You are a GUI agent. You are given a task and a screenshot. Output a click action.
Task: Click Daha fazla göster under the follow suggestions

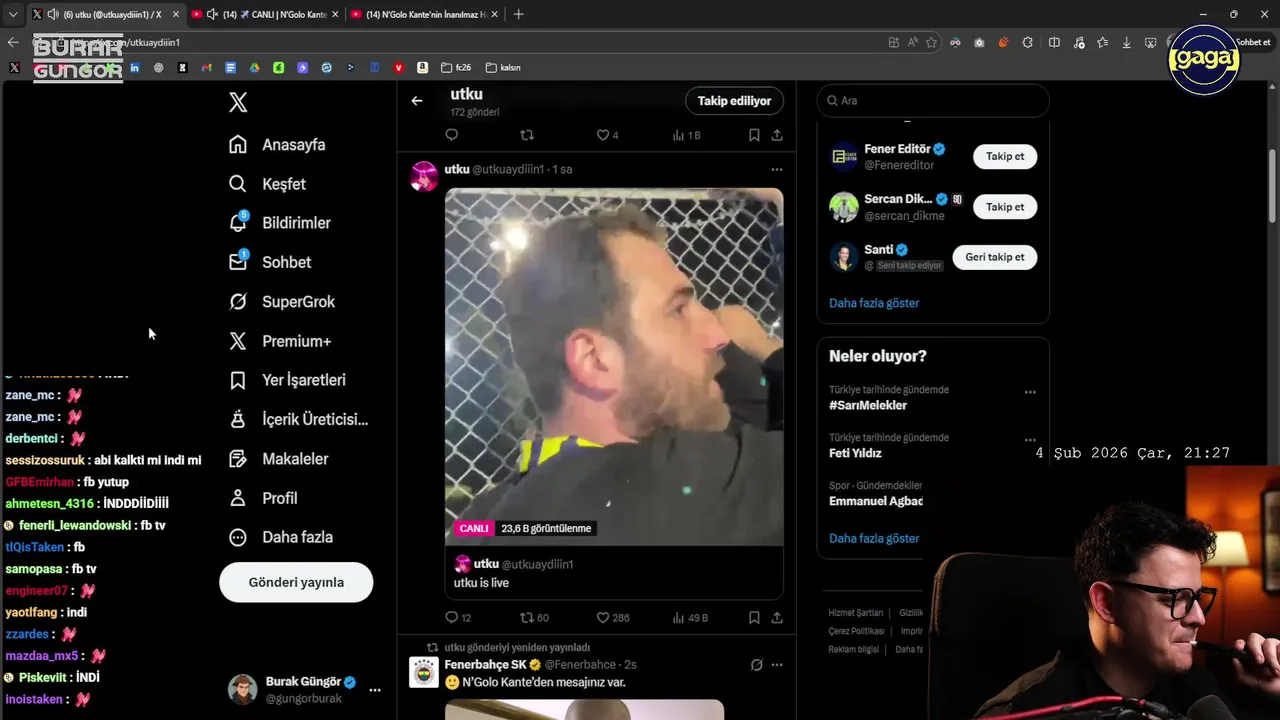(874, 303)
